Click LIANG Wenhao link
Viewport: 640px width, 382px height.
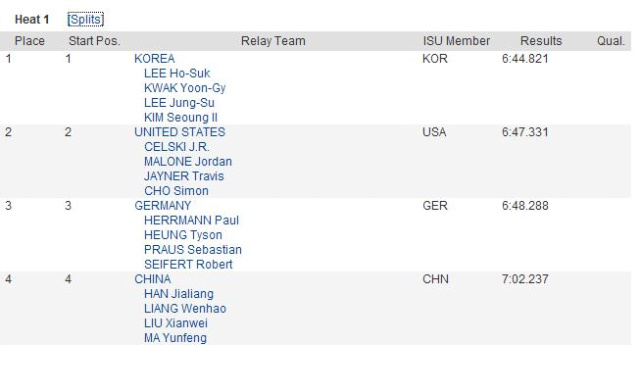tap(185, 309)
